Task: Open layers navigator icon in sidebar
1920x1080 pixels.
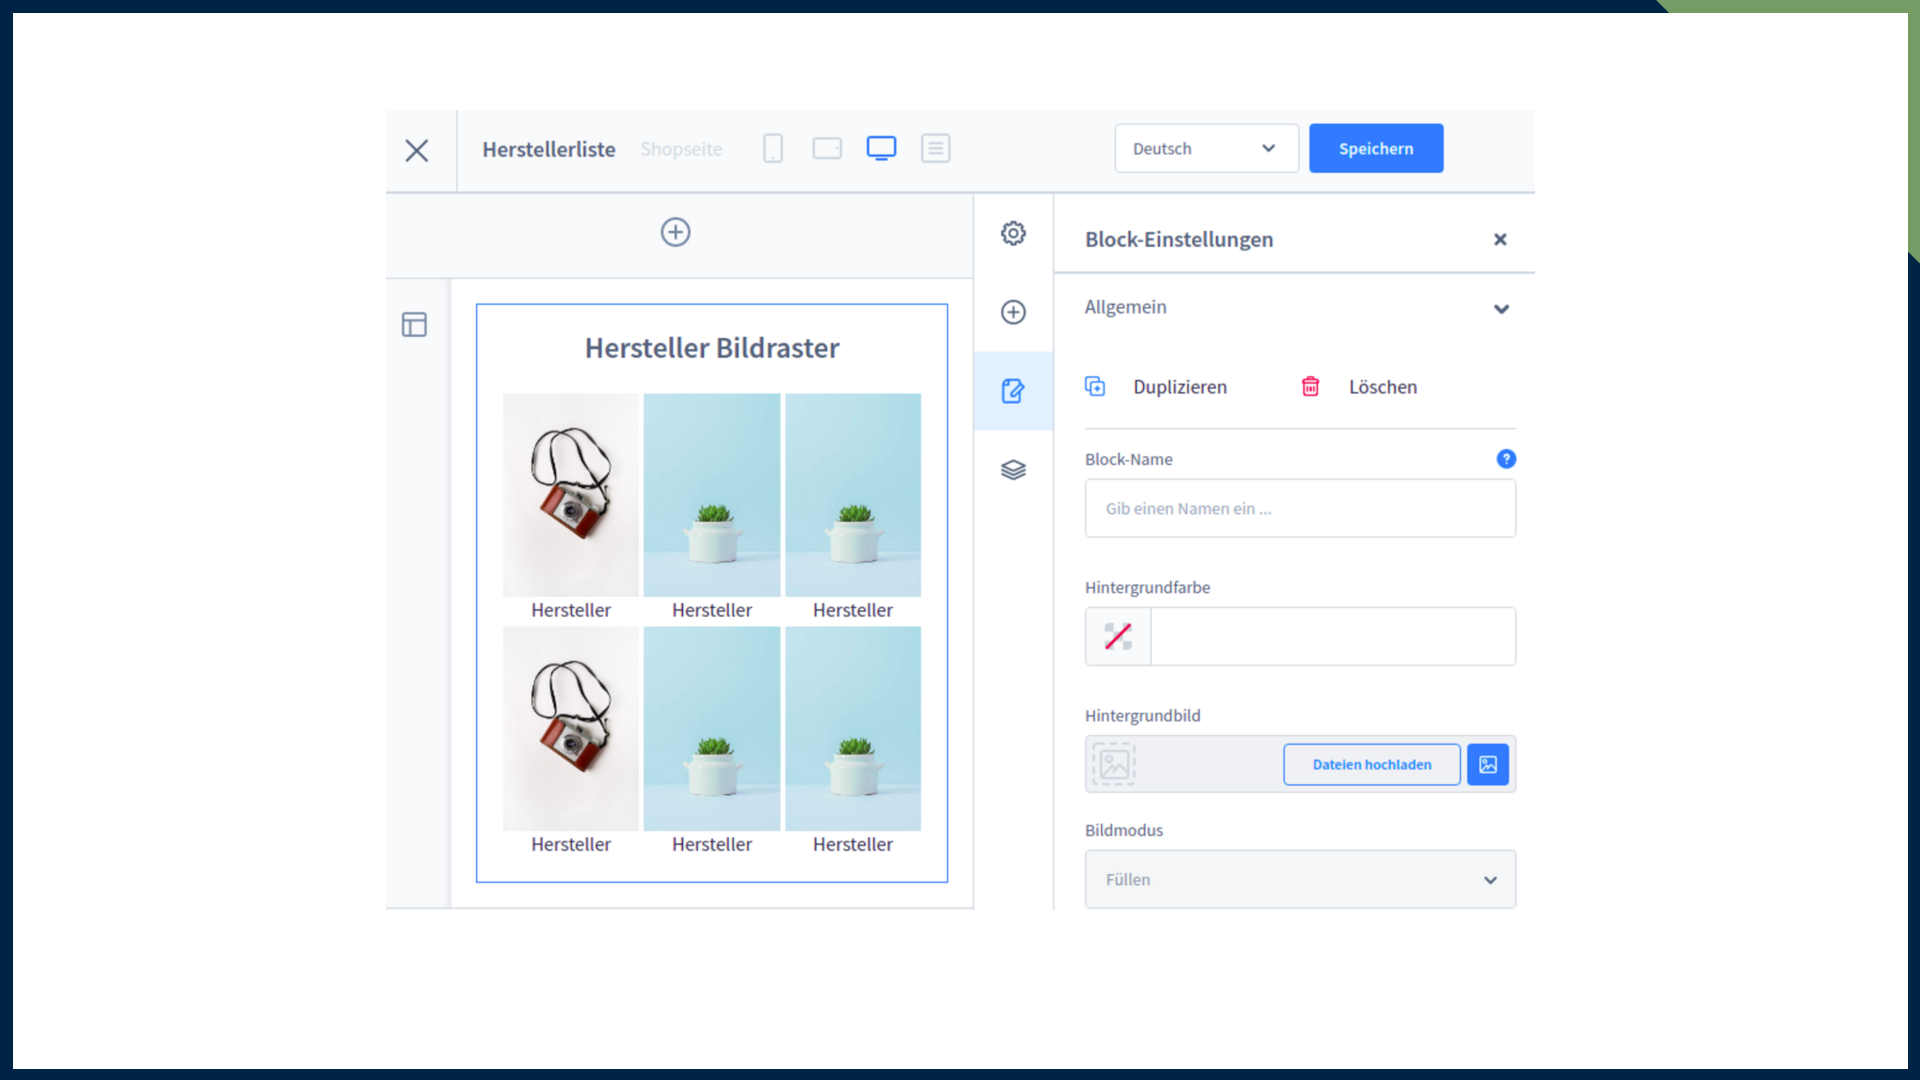Action: coord(1013,470)
